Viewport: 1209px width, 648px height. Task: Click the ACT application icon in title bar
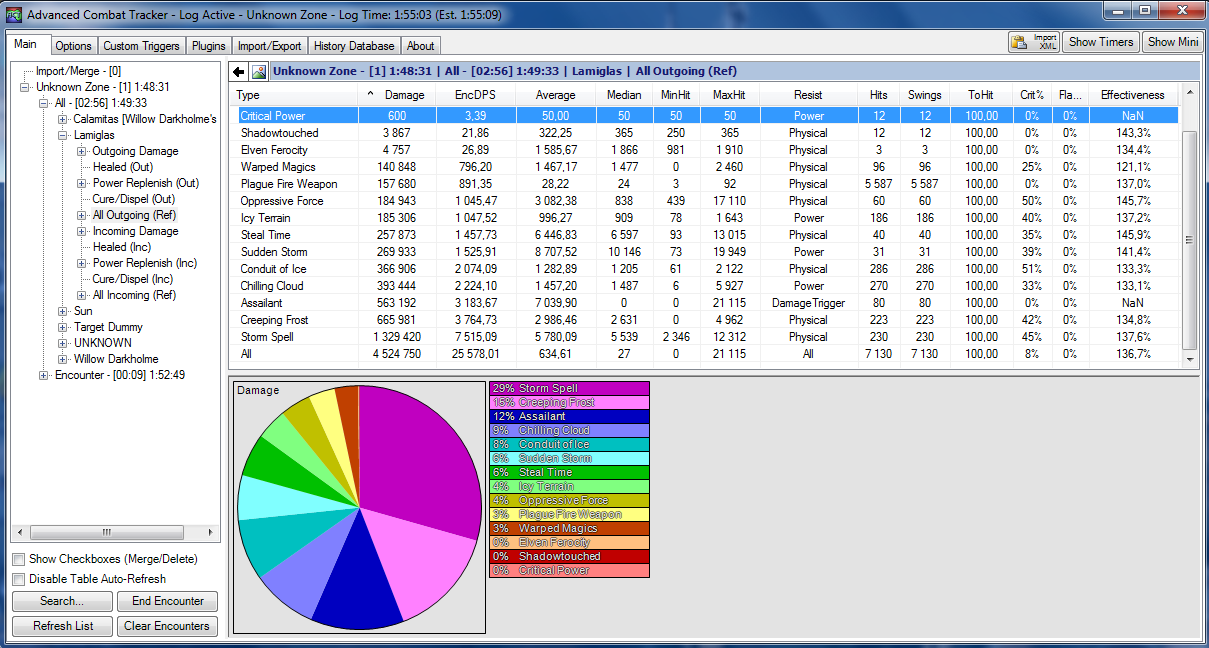tap(13, 15)
